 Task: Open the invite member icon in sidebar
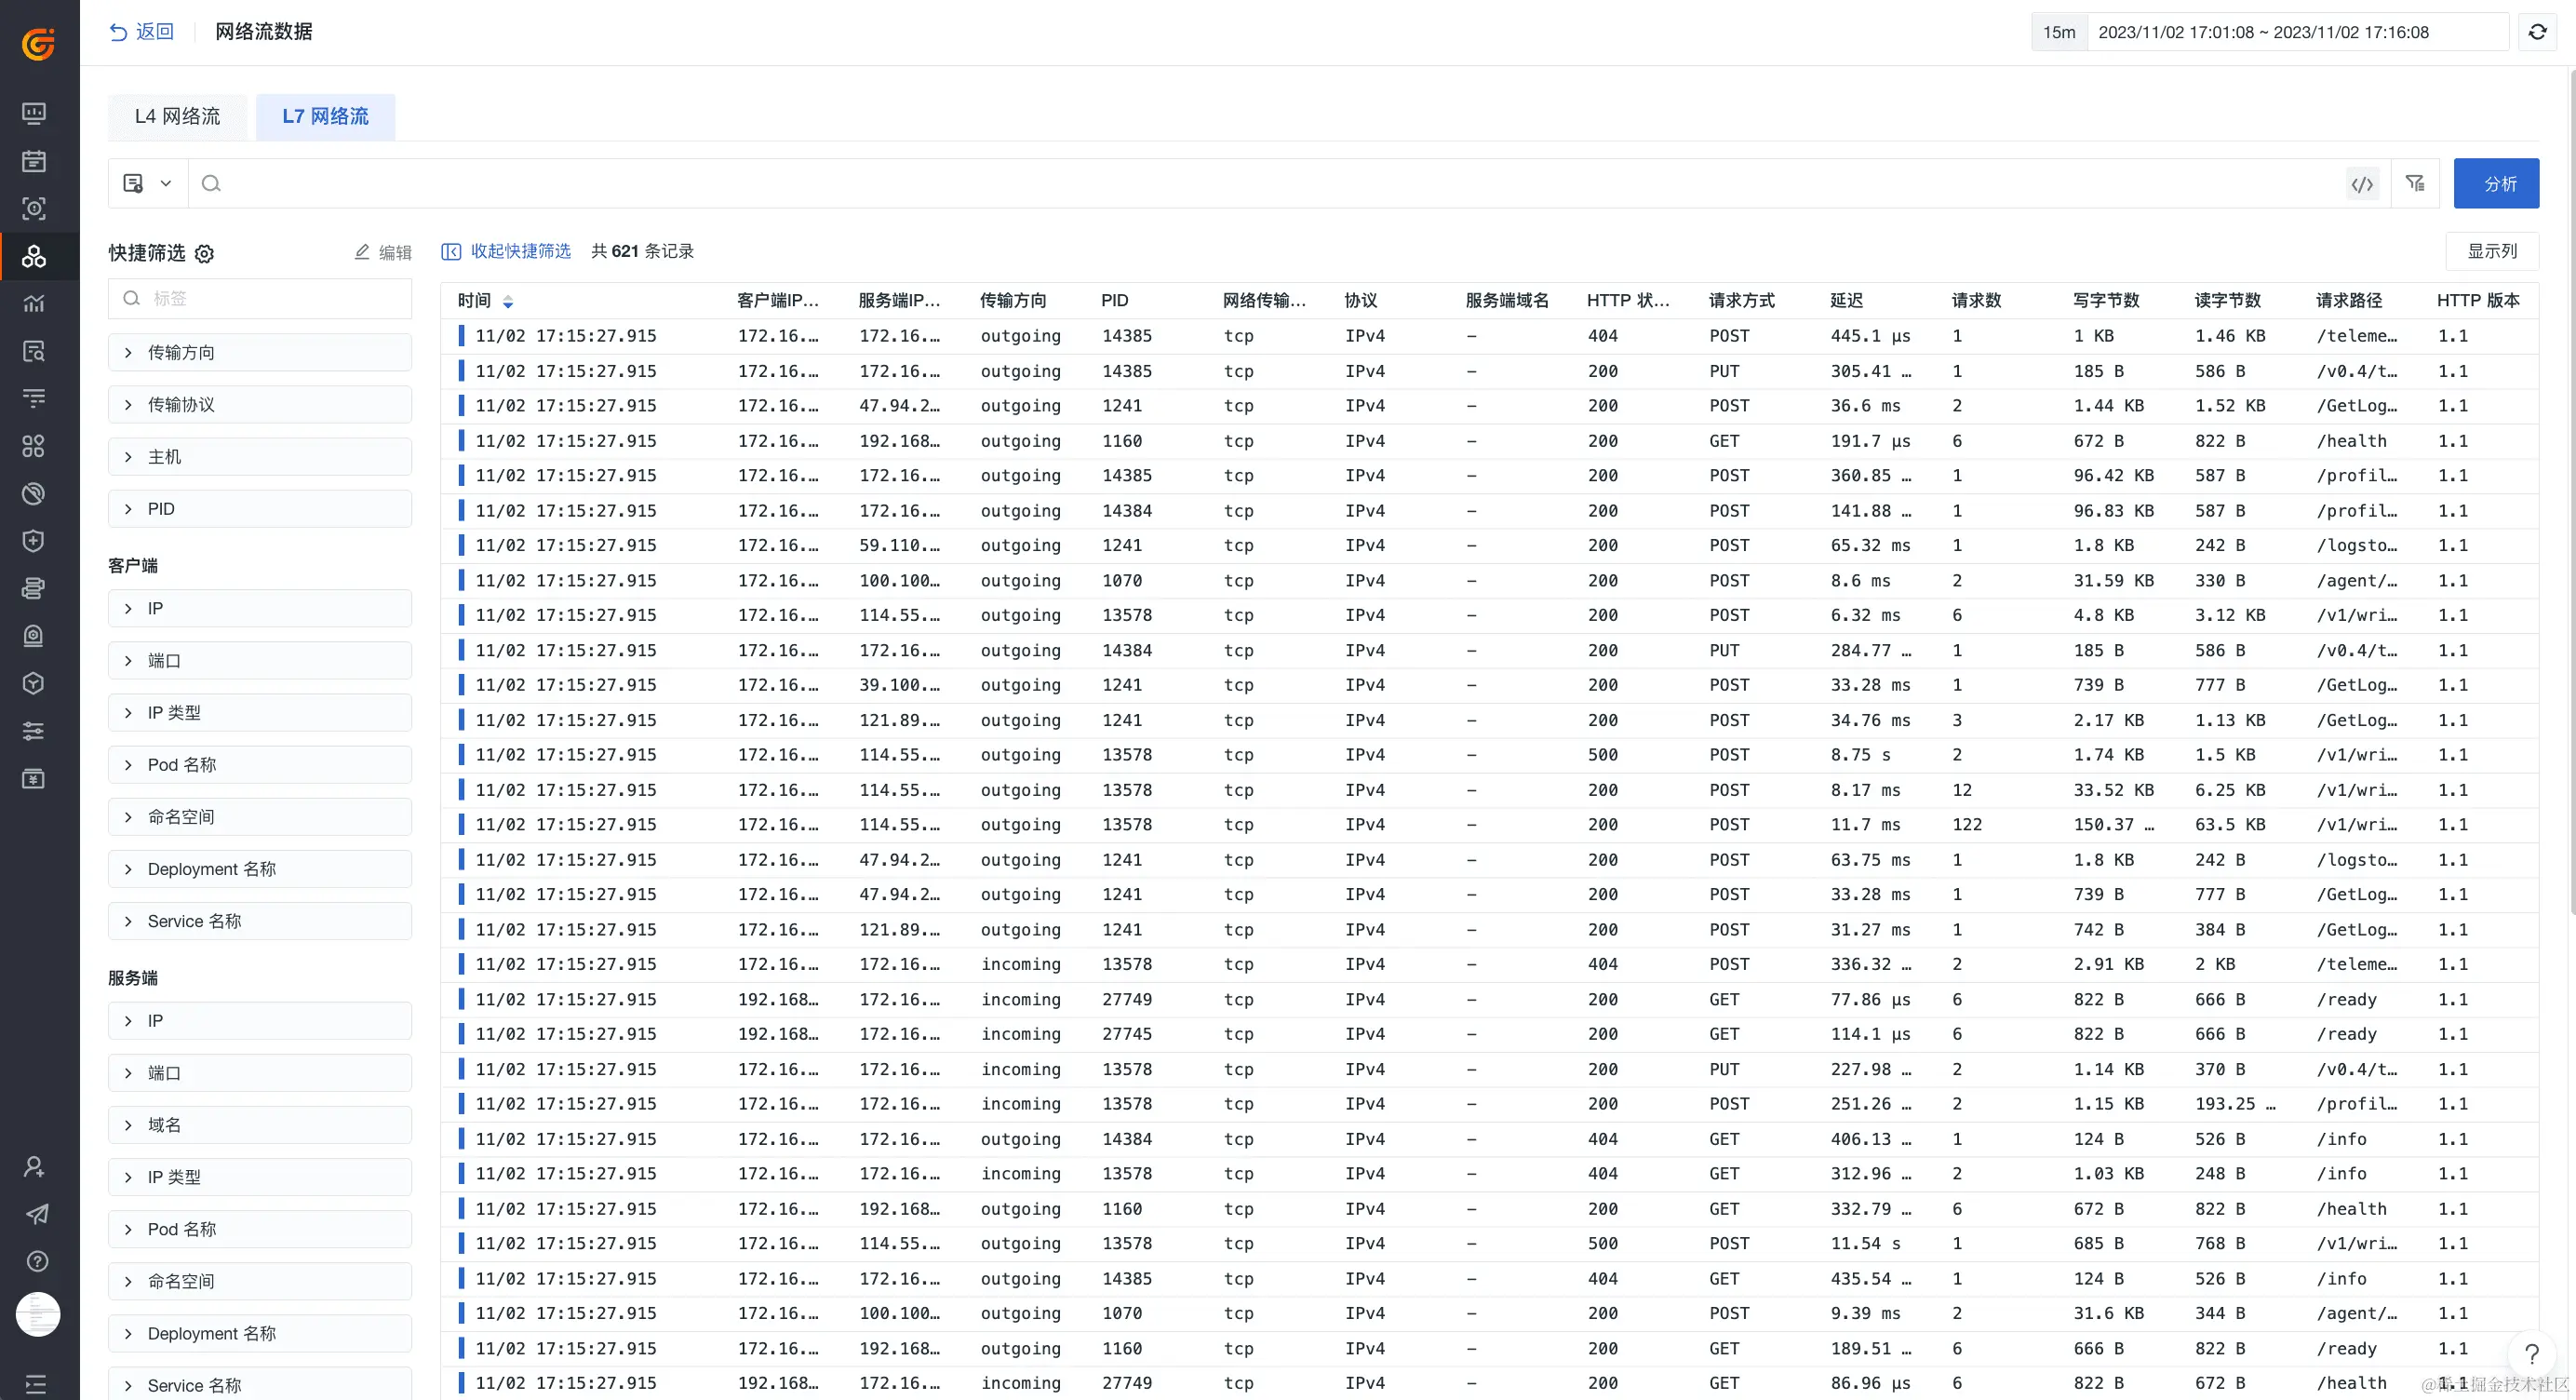(x=35, y=1166)
